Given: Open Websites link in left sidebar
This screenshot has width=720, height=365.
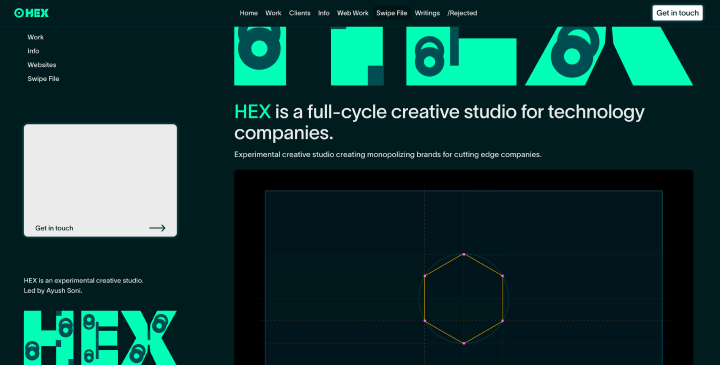Looking at the screenshot, I should coord(42,65).
